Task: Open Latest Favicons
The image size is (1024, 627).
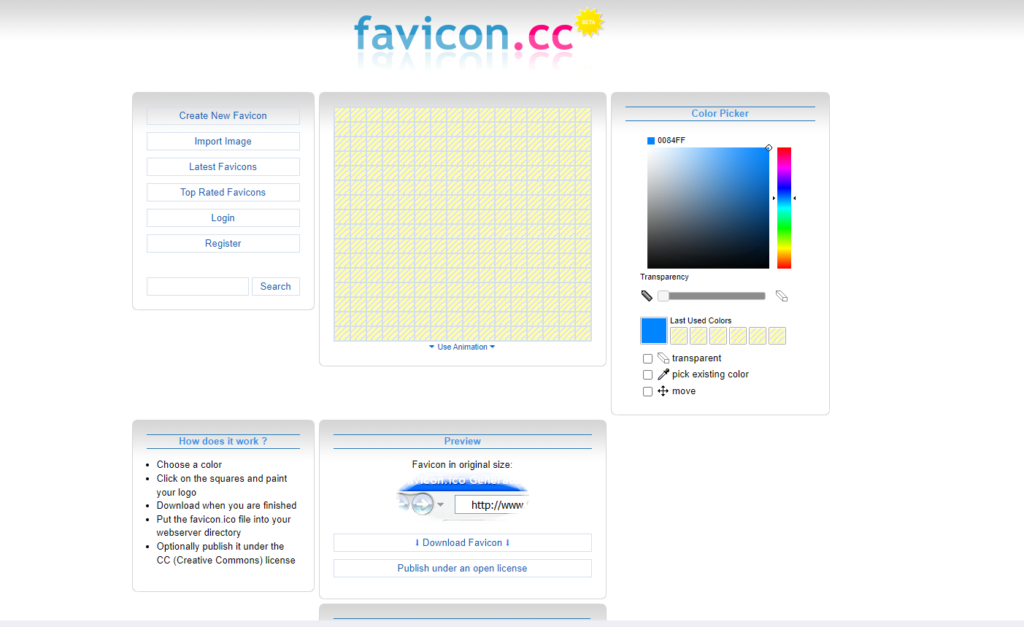Action: pyautogui.click(x=222, y=166)
